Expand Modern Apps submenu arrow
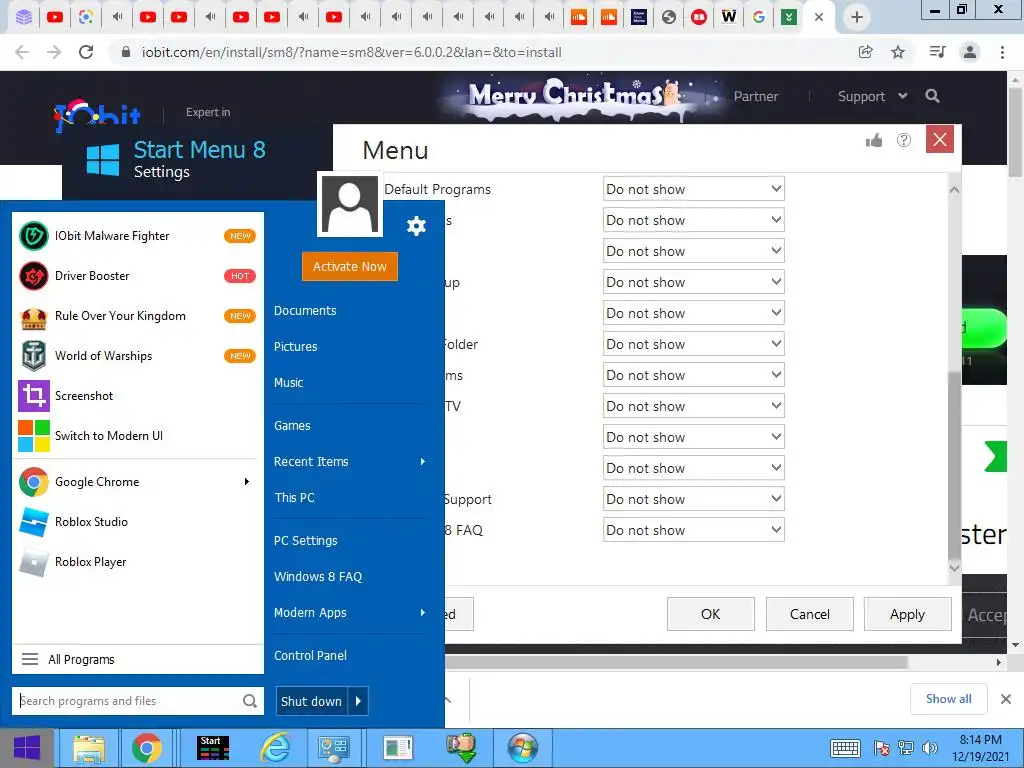The width and height of the screenshot is (1024, 768). (423, 613)
